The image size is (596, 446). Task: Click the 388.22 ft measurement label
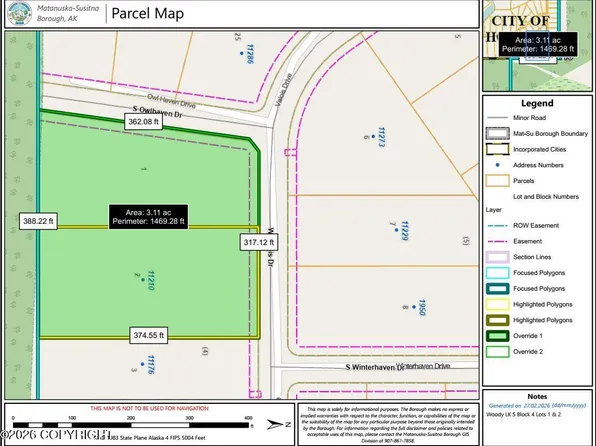(38, 221)
